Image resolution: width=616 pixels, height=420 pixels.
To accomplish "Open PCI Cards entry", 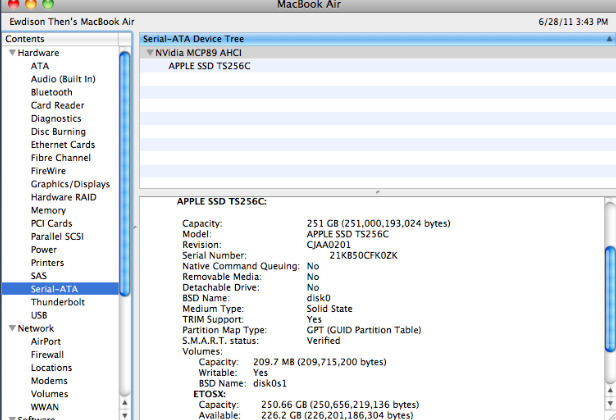I will [x=51, y=223].
